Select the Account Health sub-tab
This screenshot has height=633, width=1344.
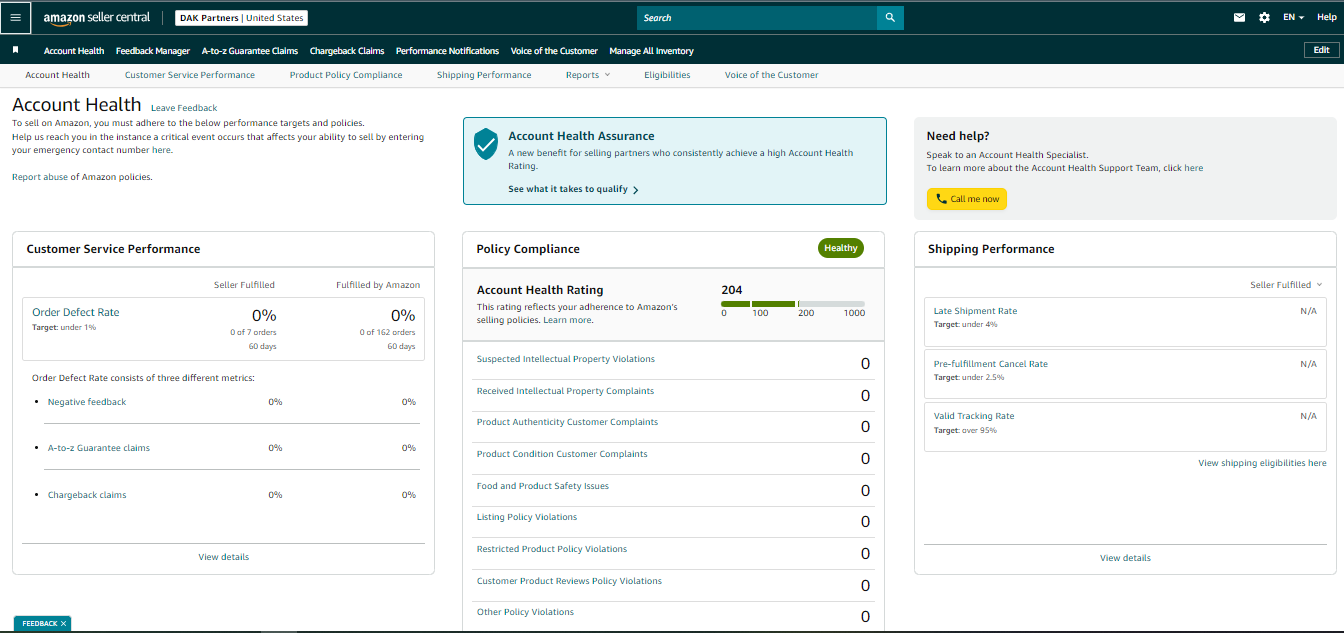(x=57, y=75)
